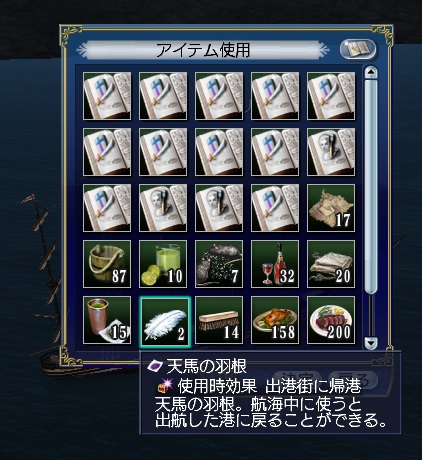
Task: Select the first statue book in third row
Action: click(163, 208)
